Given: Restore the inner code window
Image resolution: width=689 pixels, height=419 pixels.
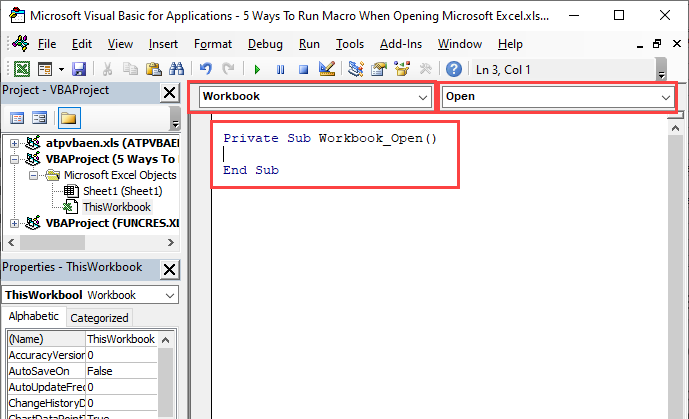Looking at the screenshot, I should pyautogui.click(x=657, y=44).
